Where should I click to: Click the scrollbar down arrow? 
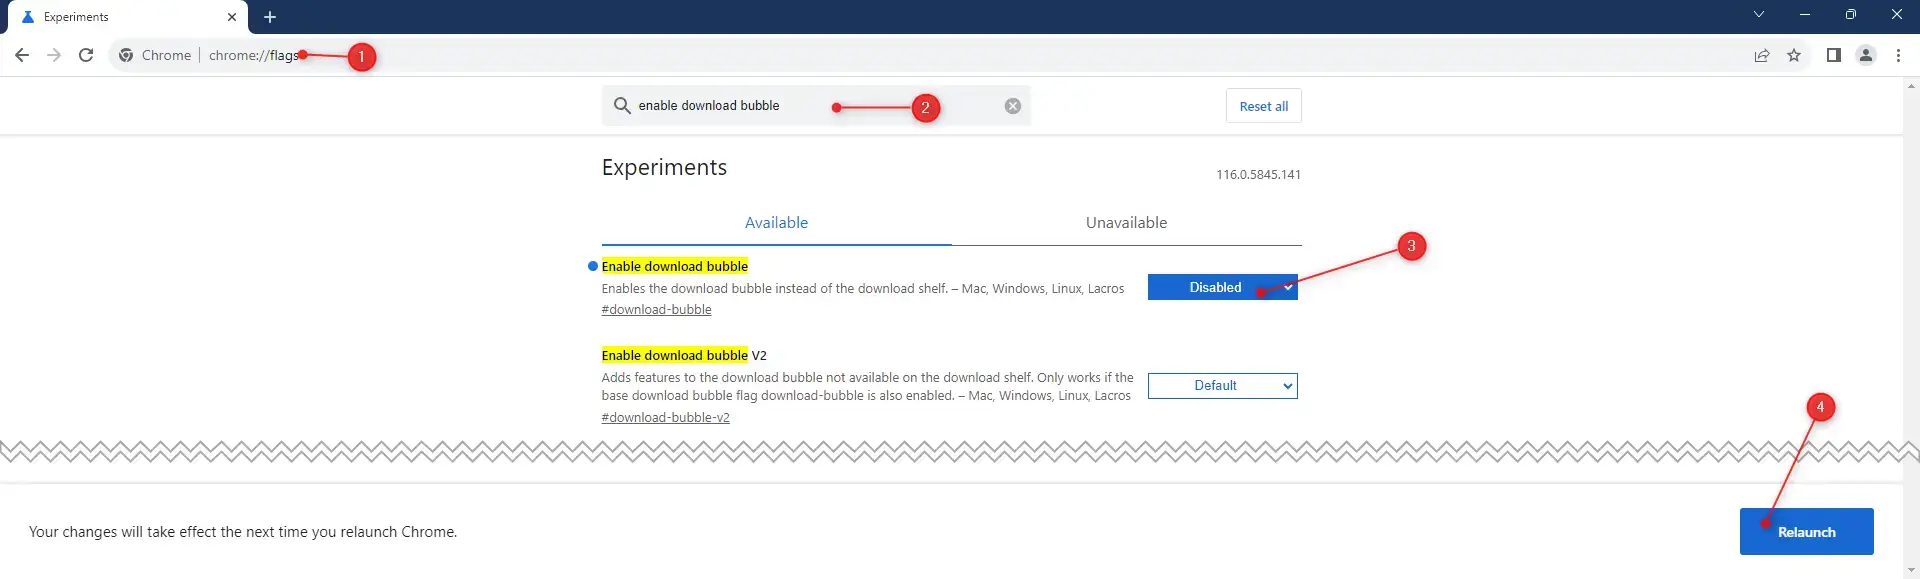tap(1911, 571)
